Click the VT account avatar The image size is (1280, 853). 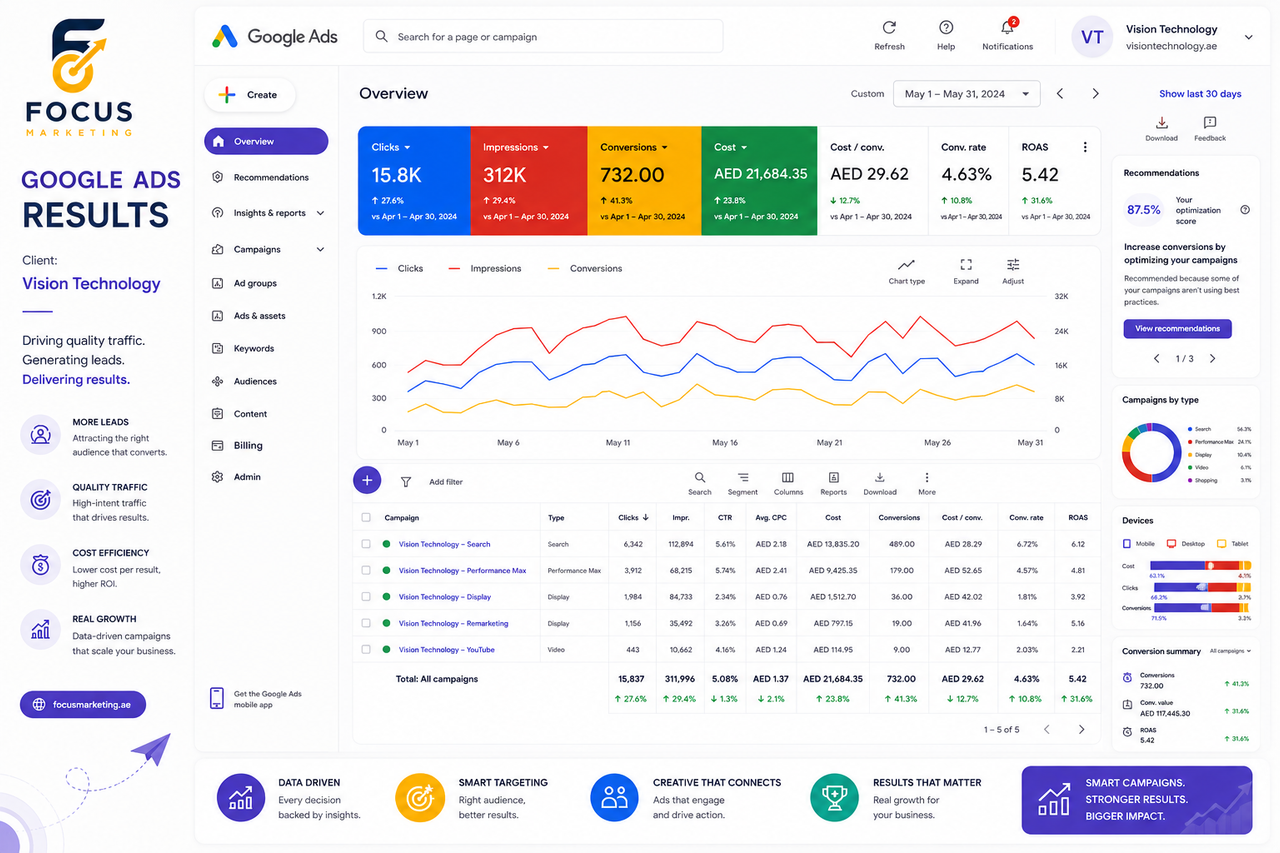coord(1092,37)
